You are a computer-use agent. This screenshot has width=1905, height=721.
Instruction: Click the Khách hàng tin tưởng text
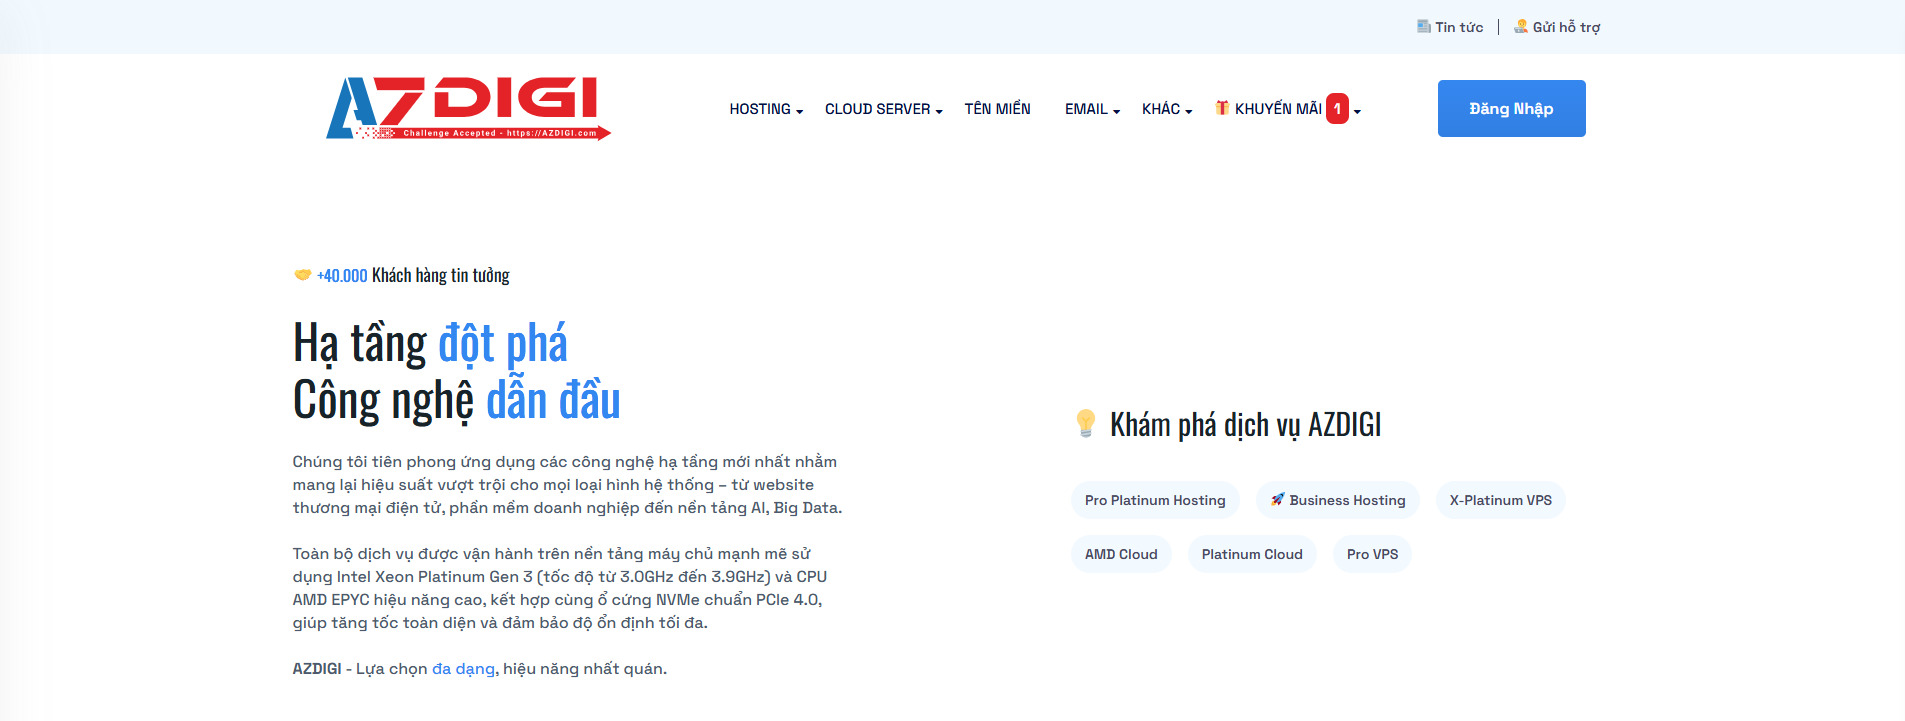click(440, 275)
